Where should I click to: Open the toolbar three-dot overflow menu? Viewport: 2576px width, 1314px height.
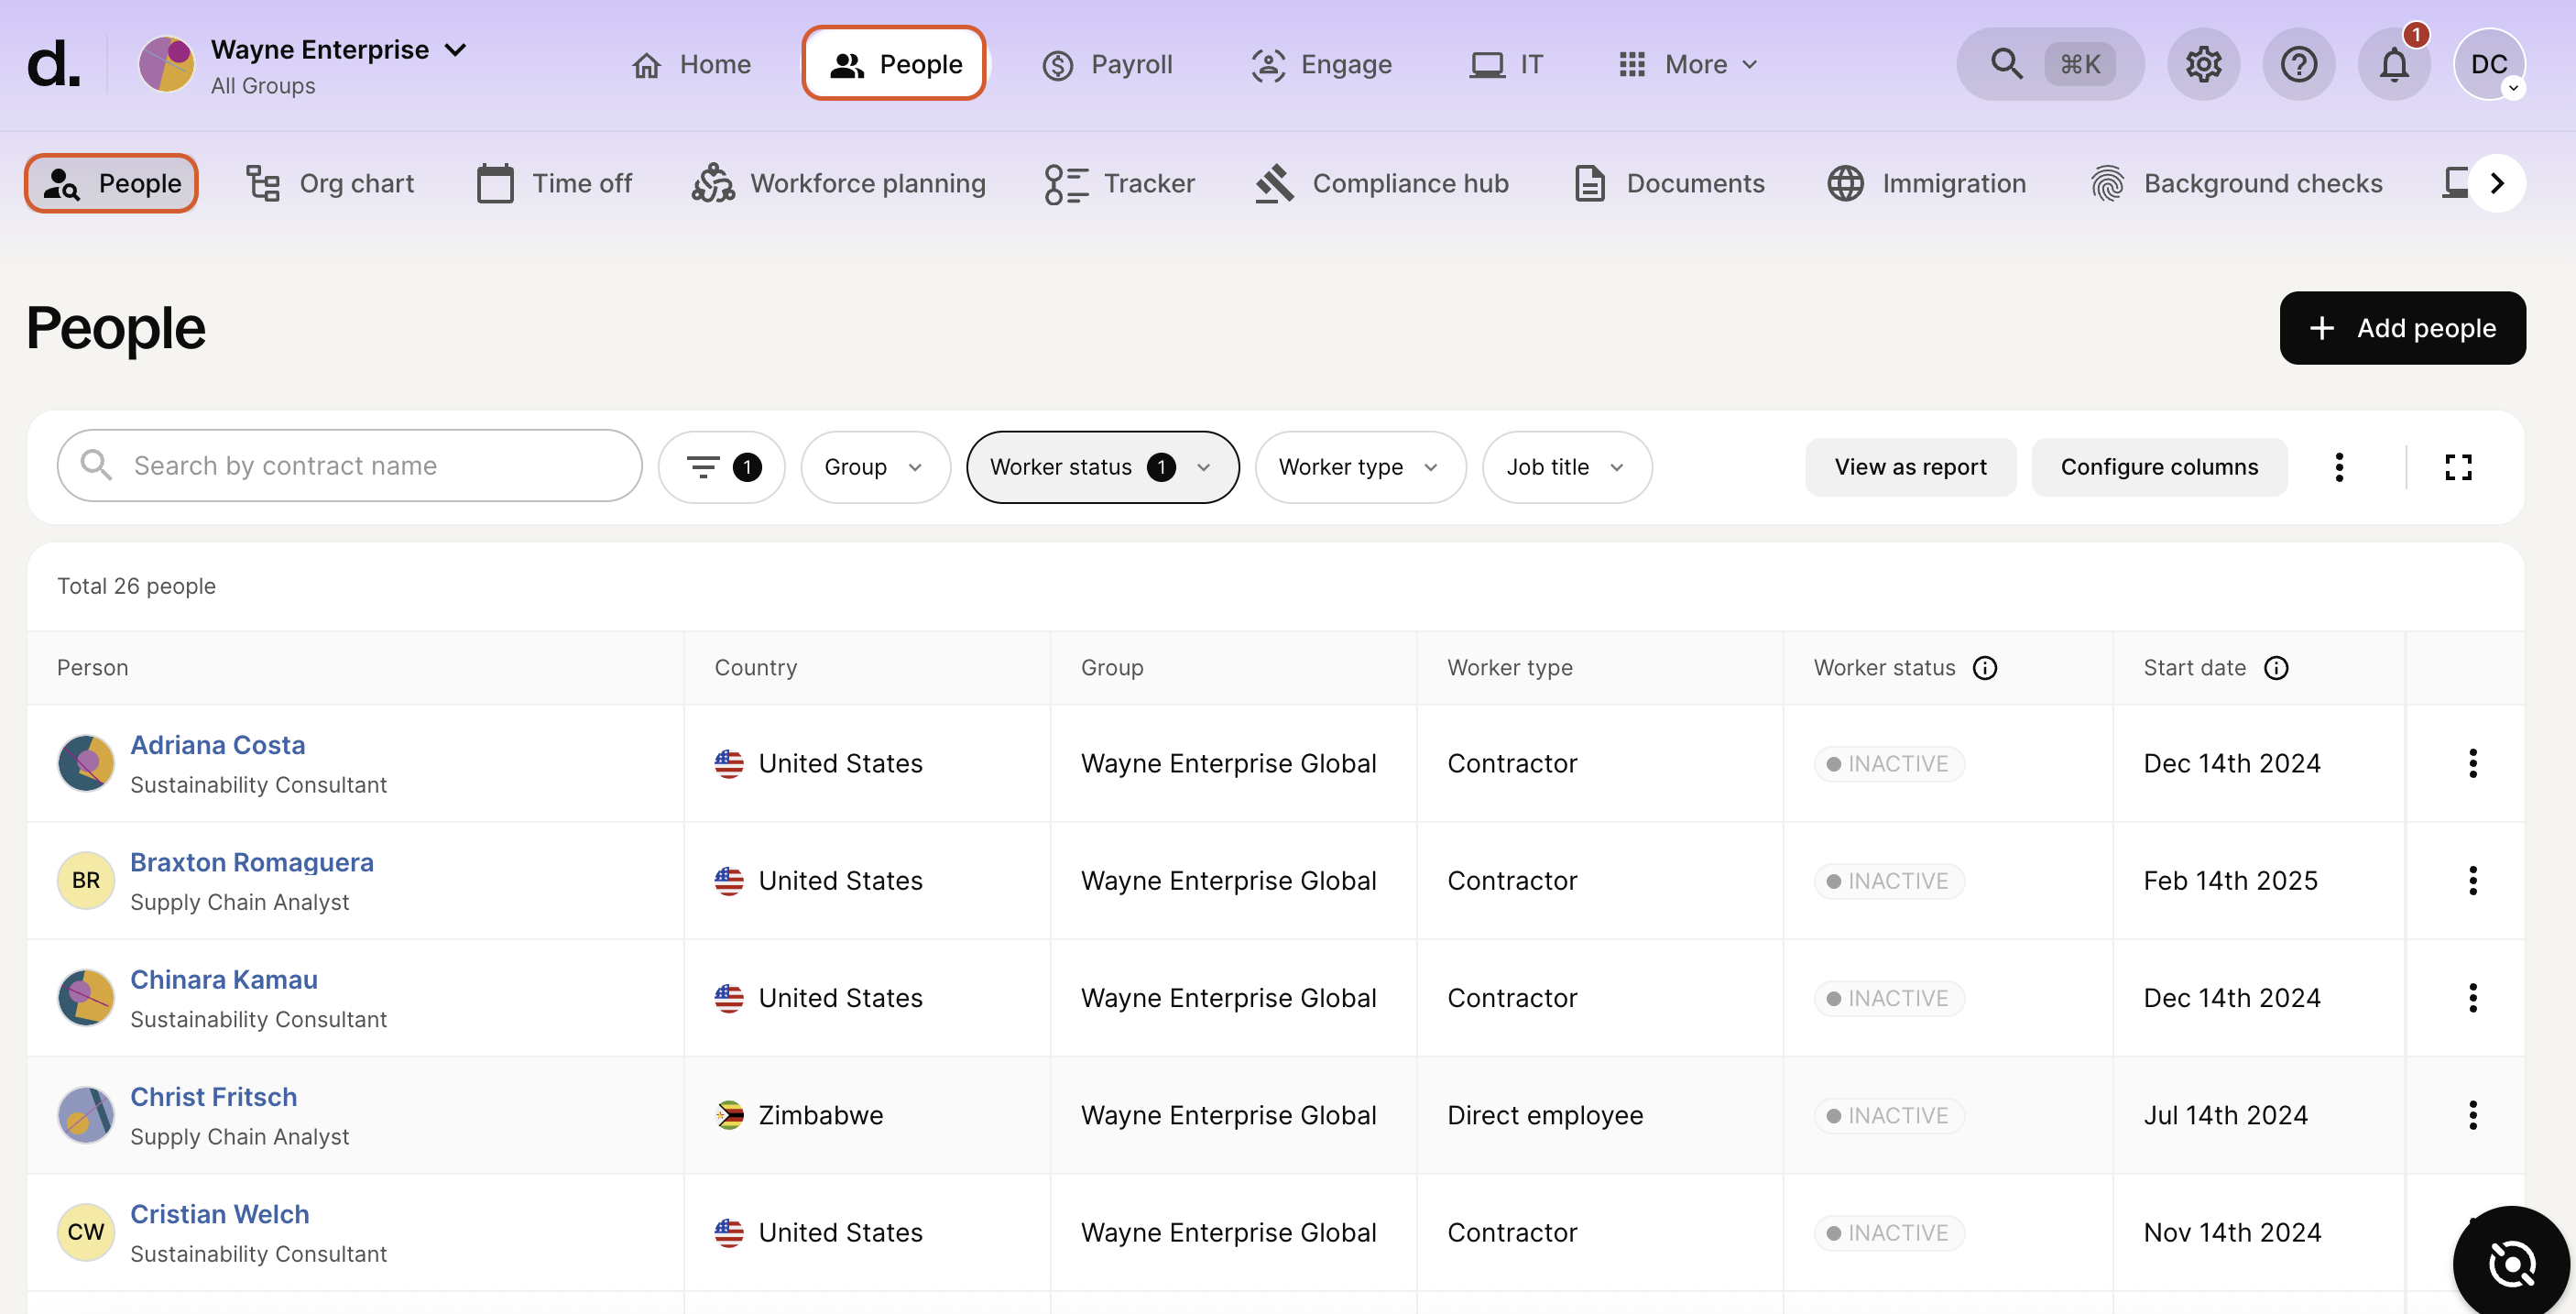pyautogui.click(x=2338, y=467)
